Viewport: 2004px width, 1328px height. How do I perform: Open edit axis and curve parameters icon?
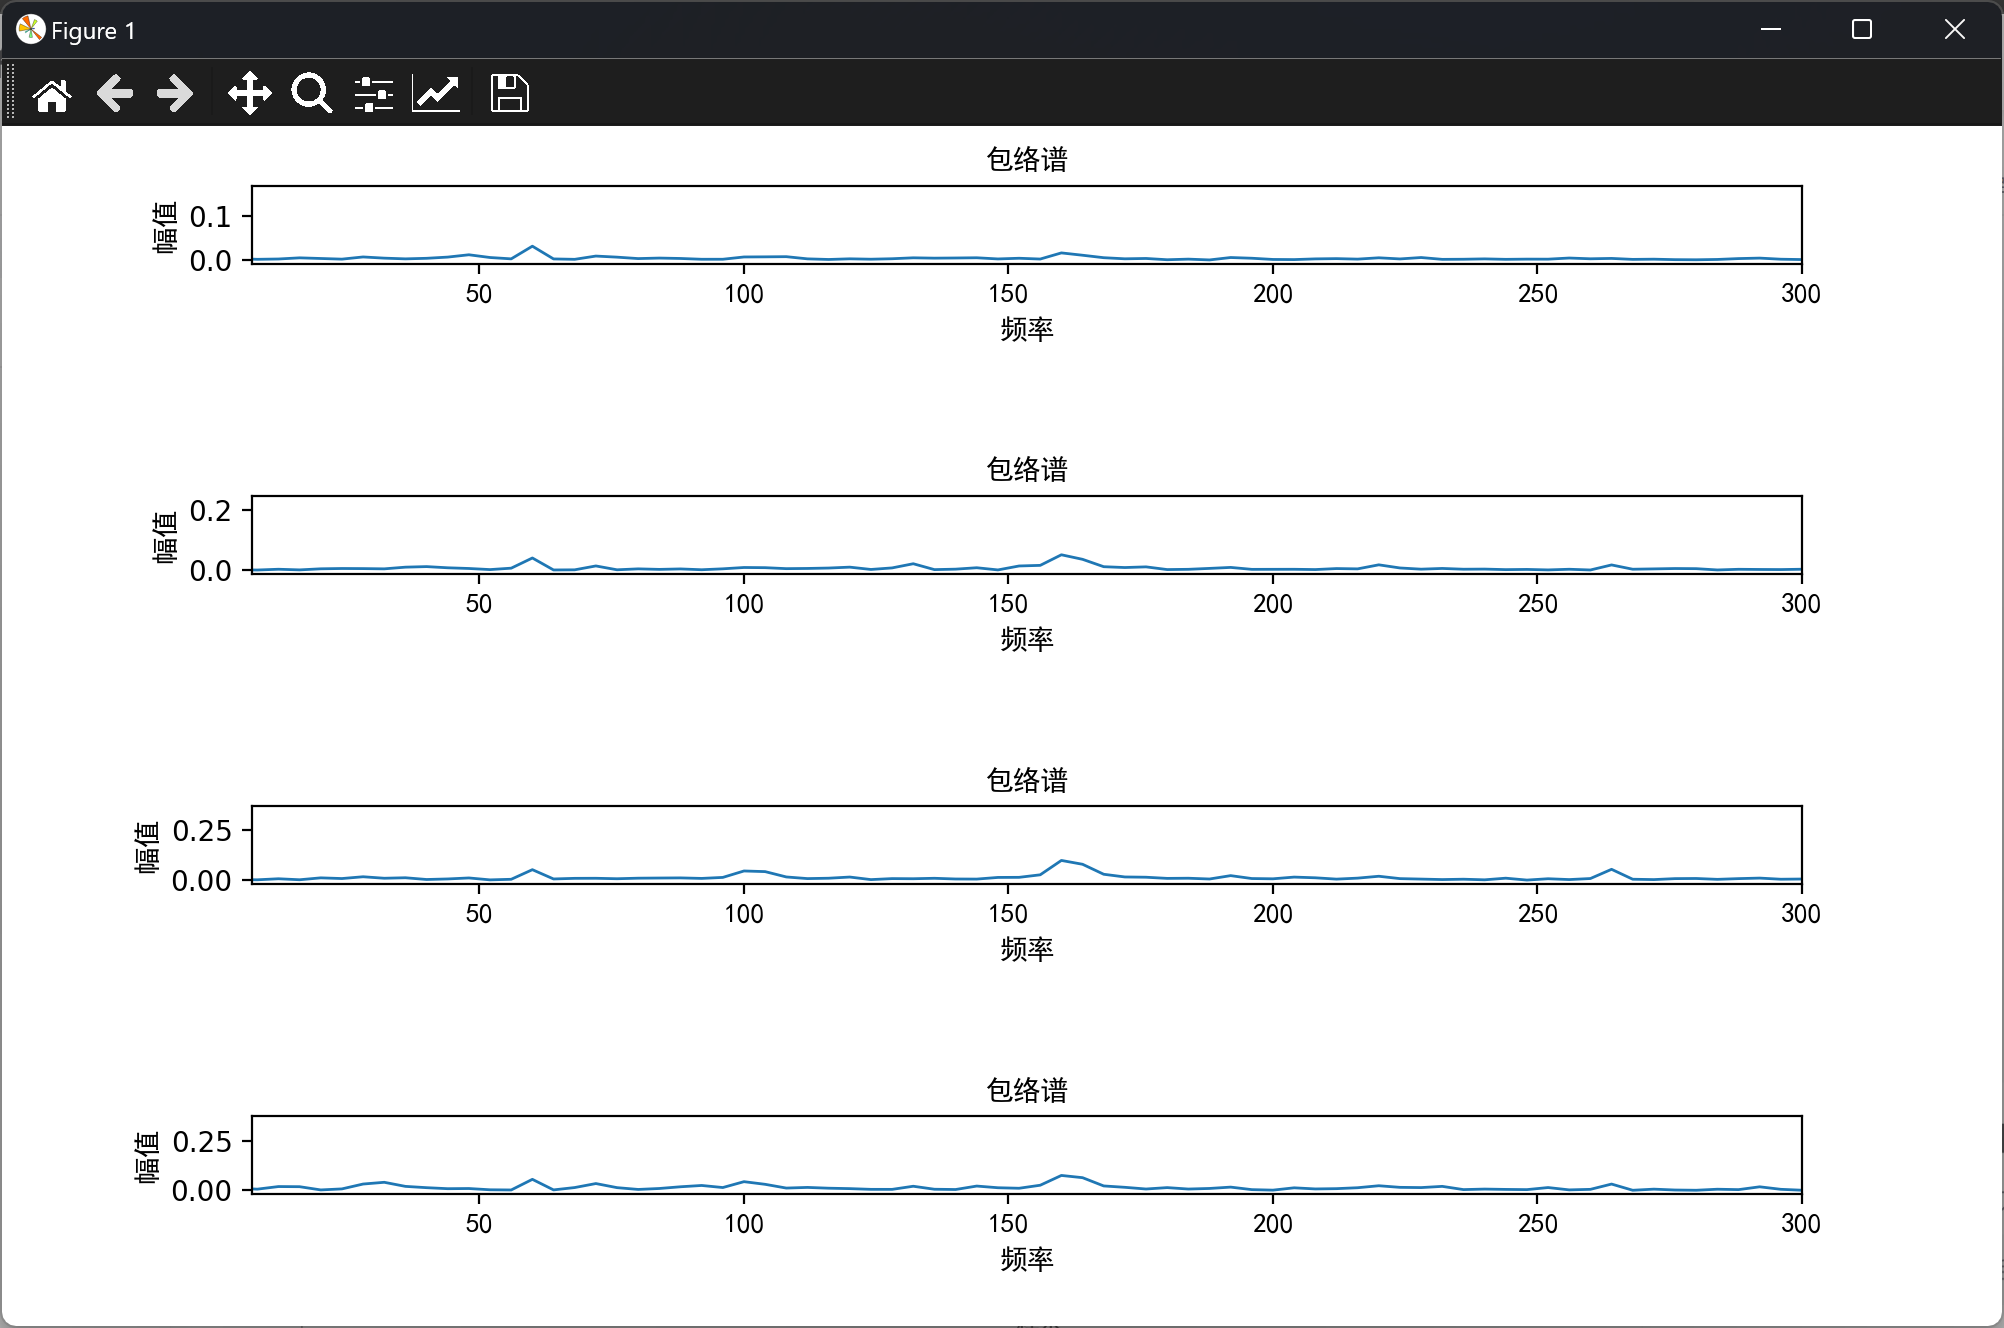click(x=436, y=94)
